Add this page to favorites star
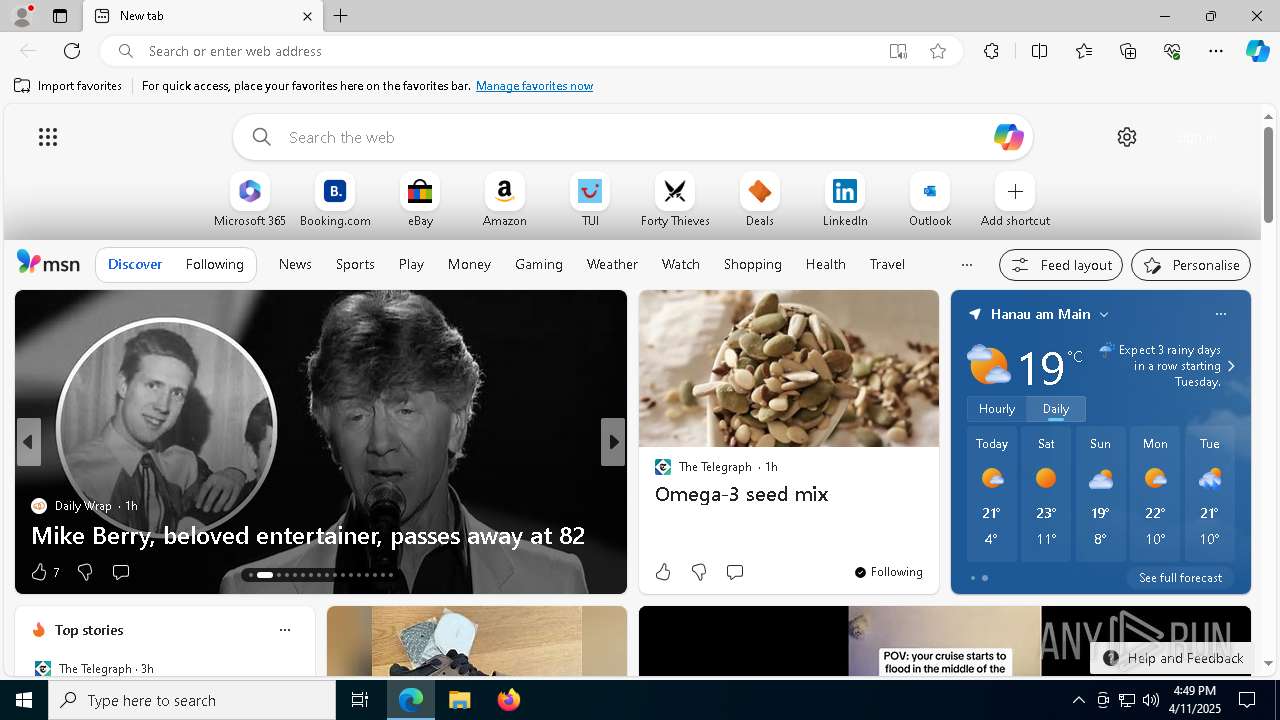 (x=938, y=51)
